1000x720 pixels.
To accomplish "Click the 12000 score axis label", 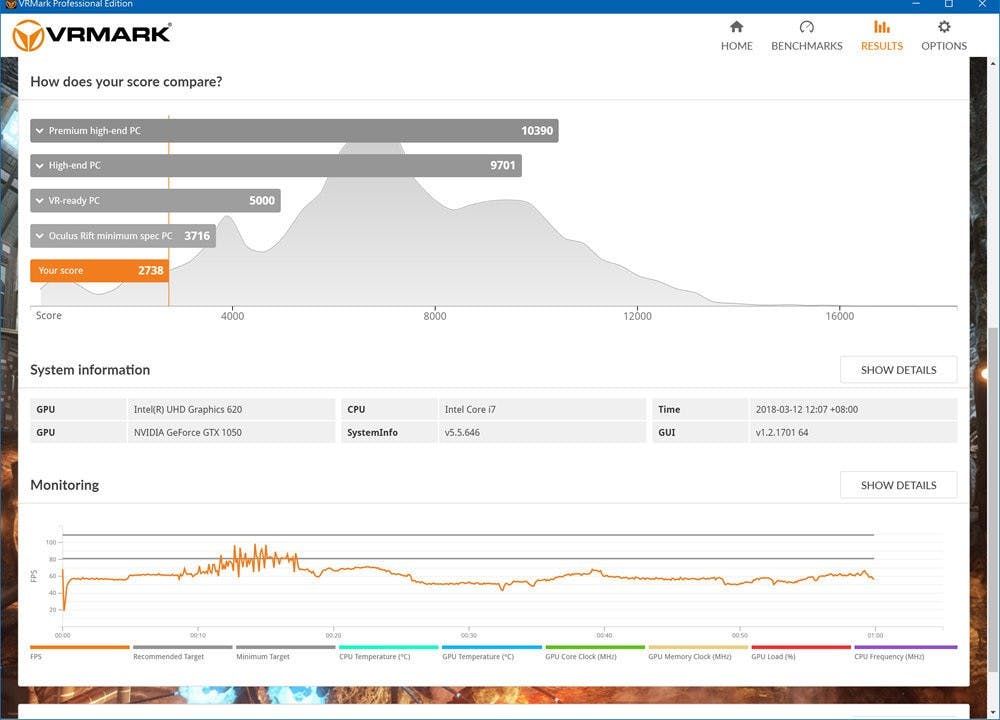I will click(637, 316).
